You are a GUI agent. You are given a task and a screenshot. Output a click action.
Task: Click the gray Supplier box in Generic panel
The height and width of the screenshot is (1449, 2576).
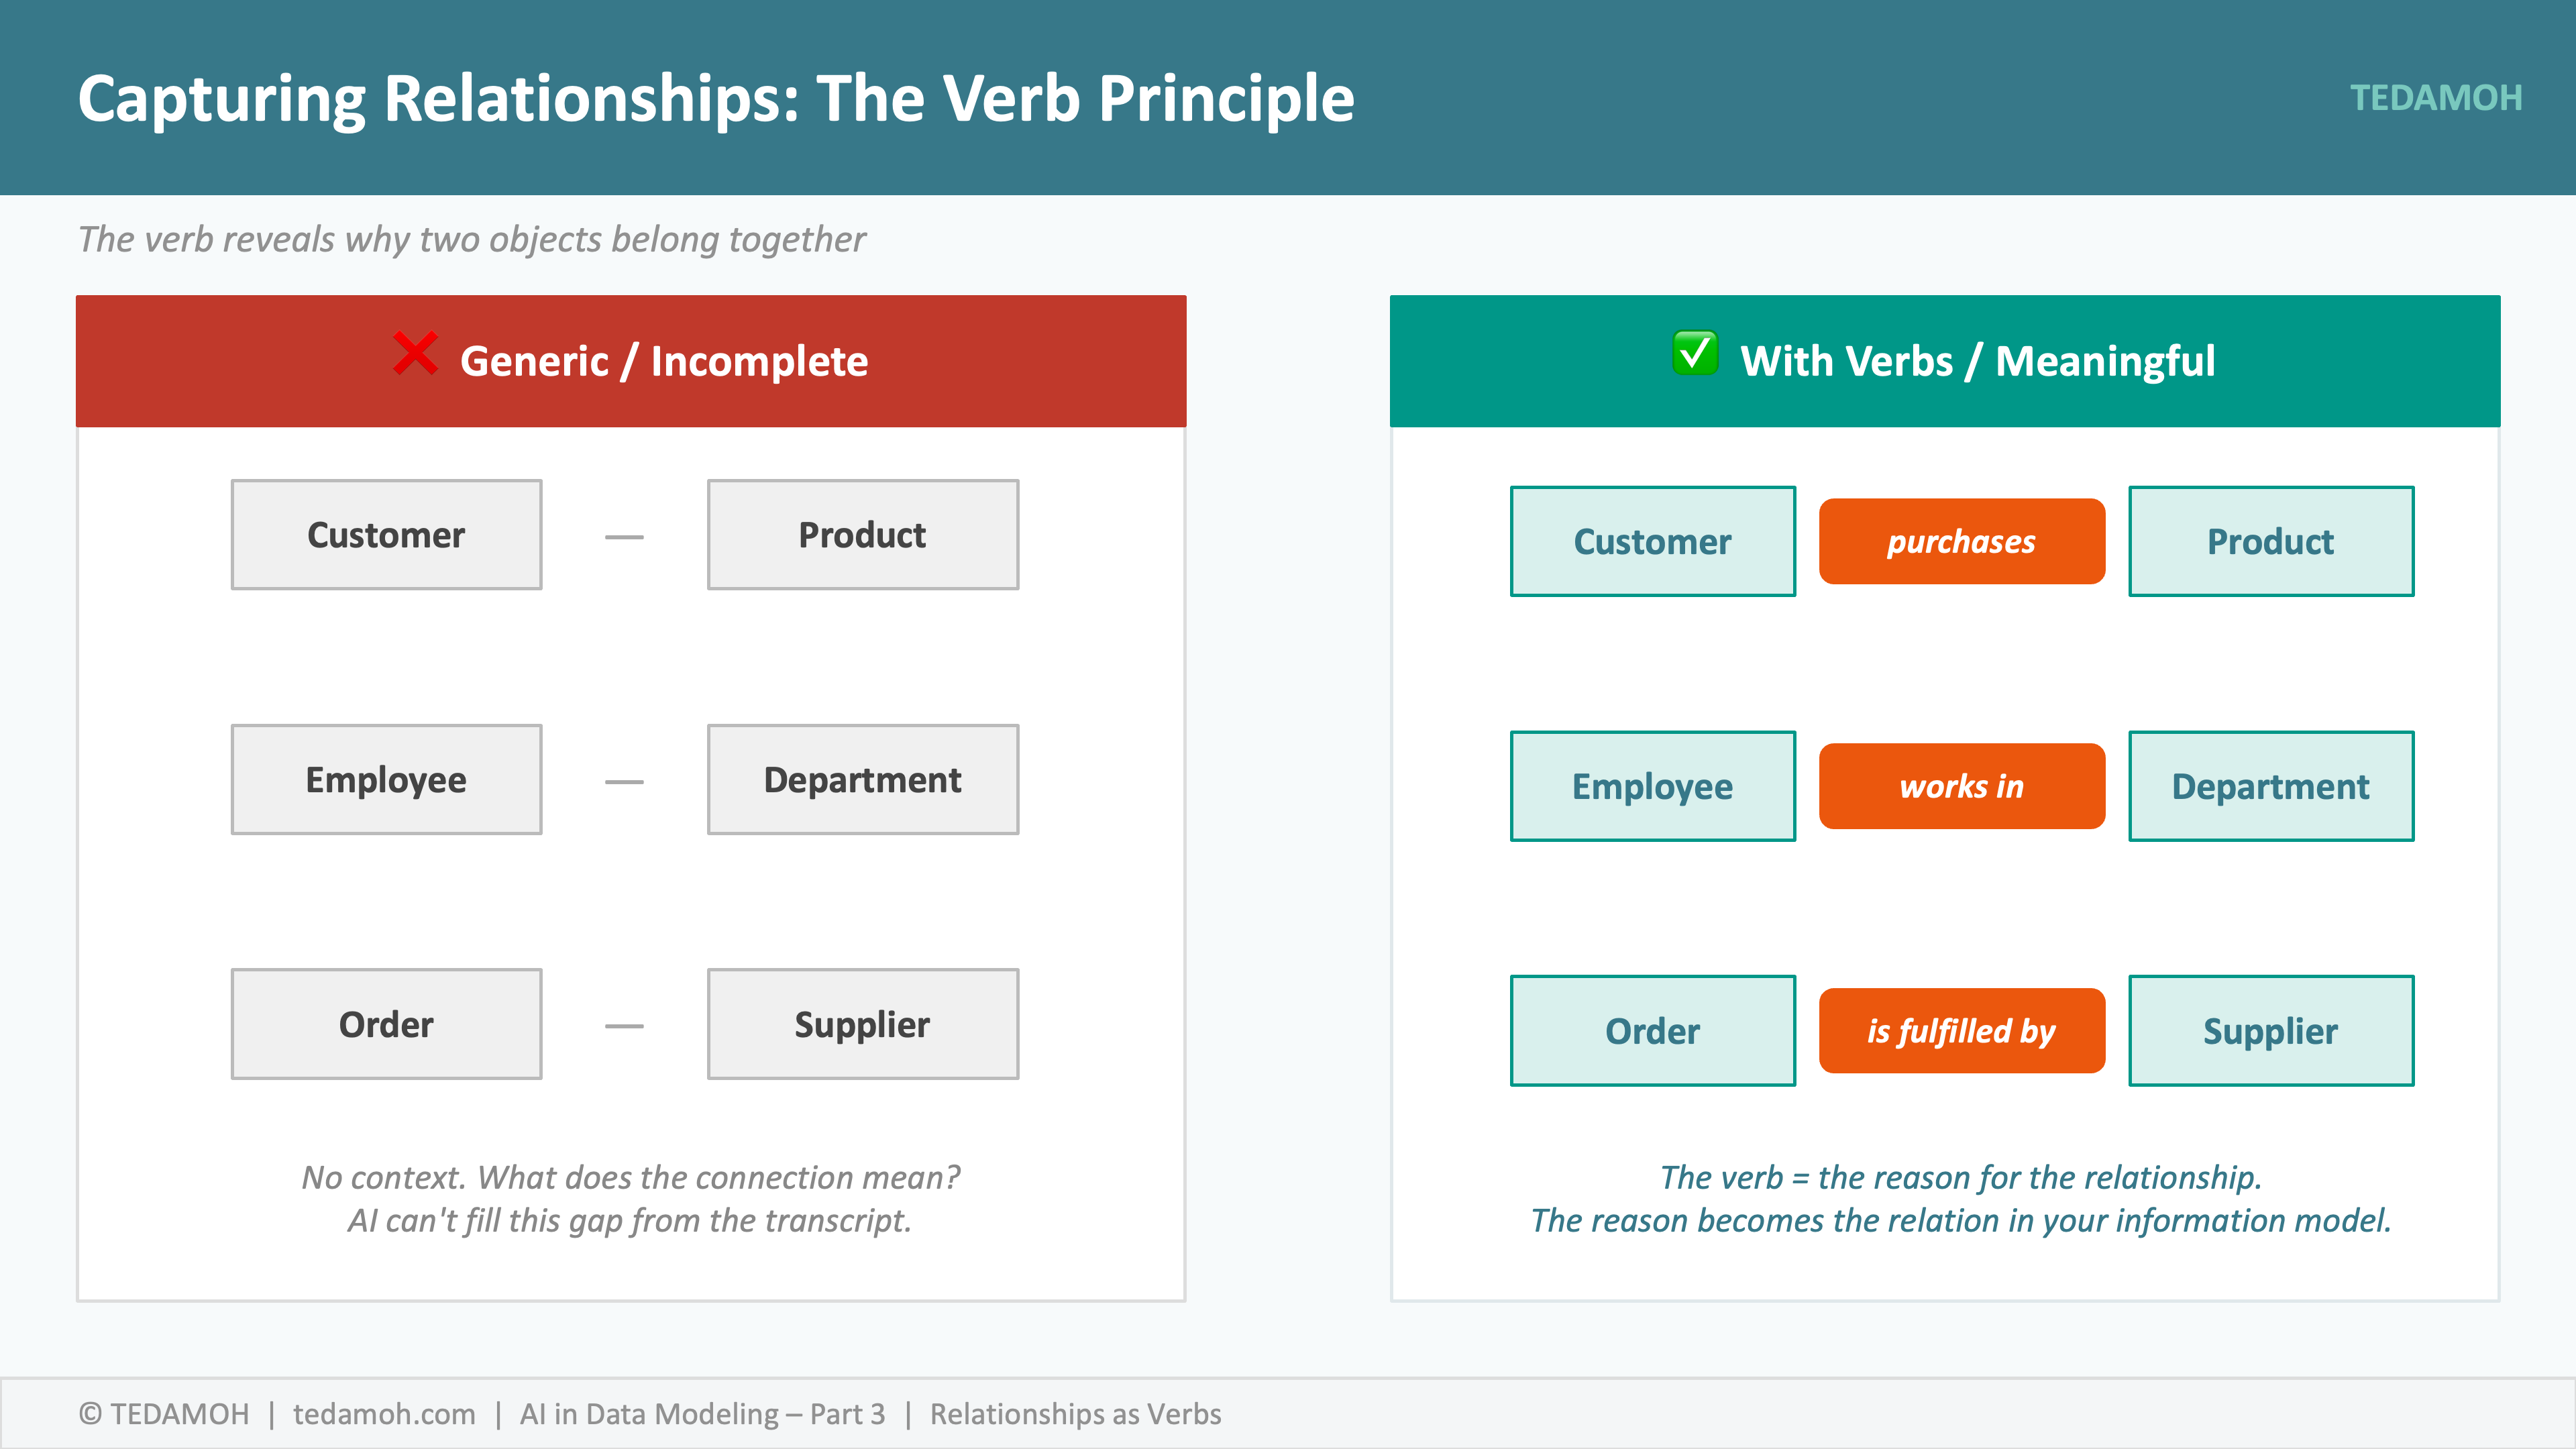(x=862, y=1024)
